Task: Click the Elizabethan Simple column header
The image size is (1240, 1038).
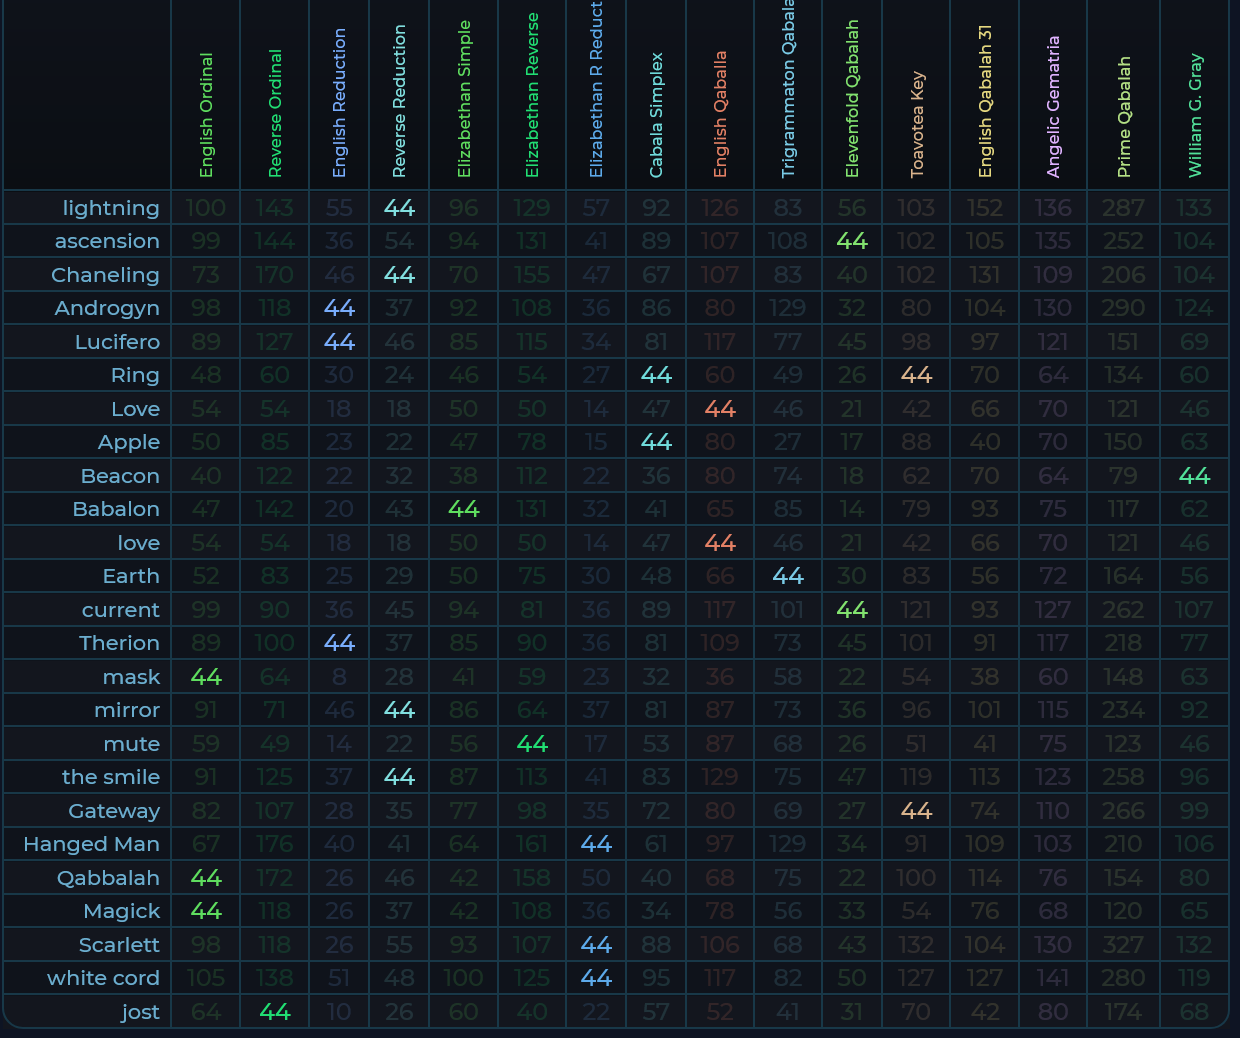Action: 464,100
